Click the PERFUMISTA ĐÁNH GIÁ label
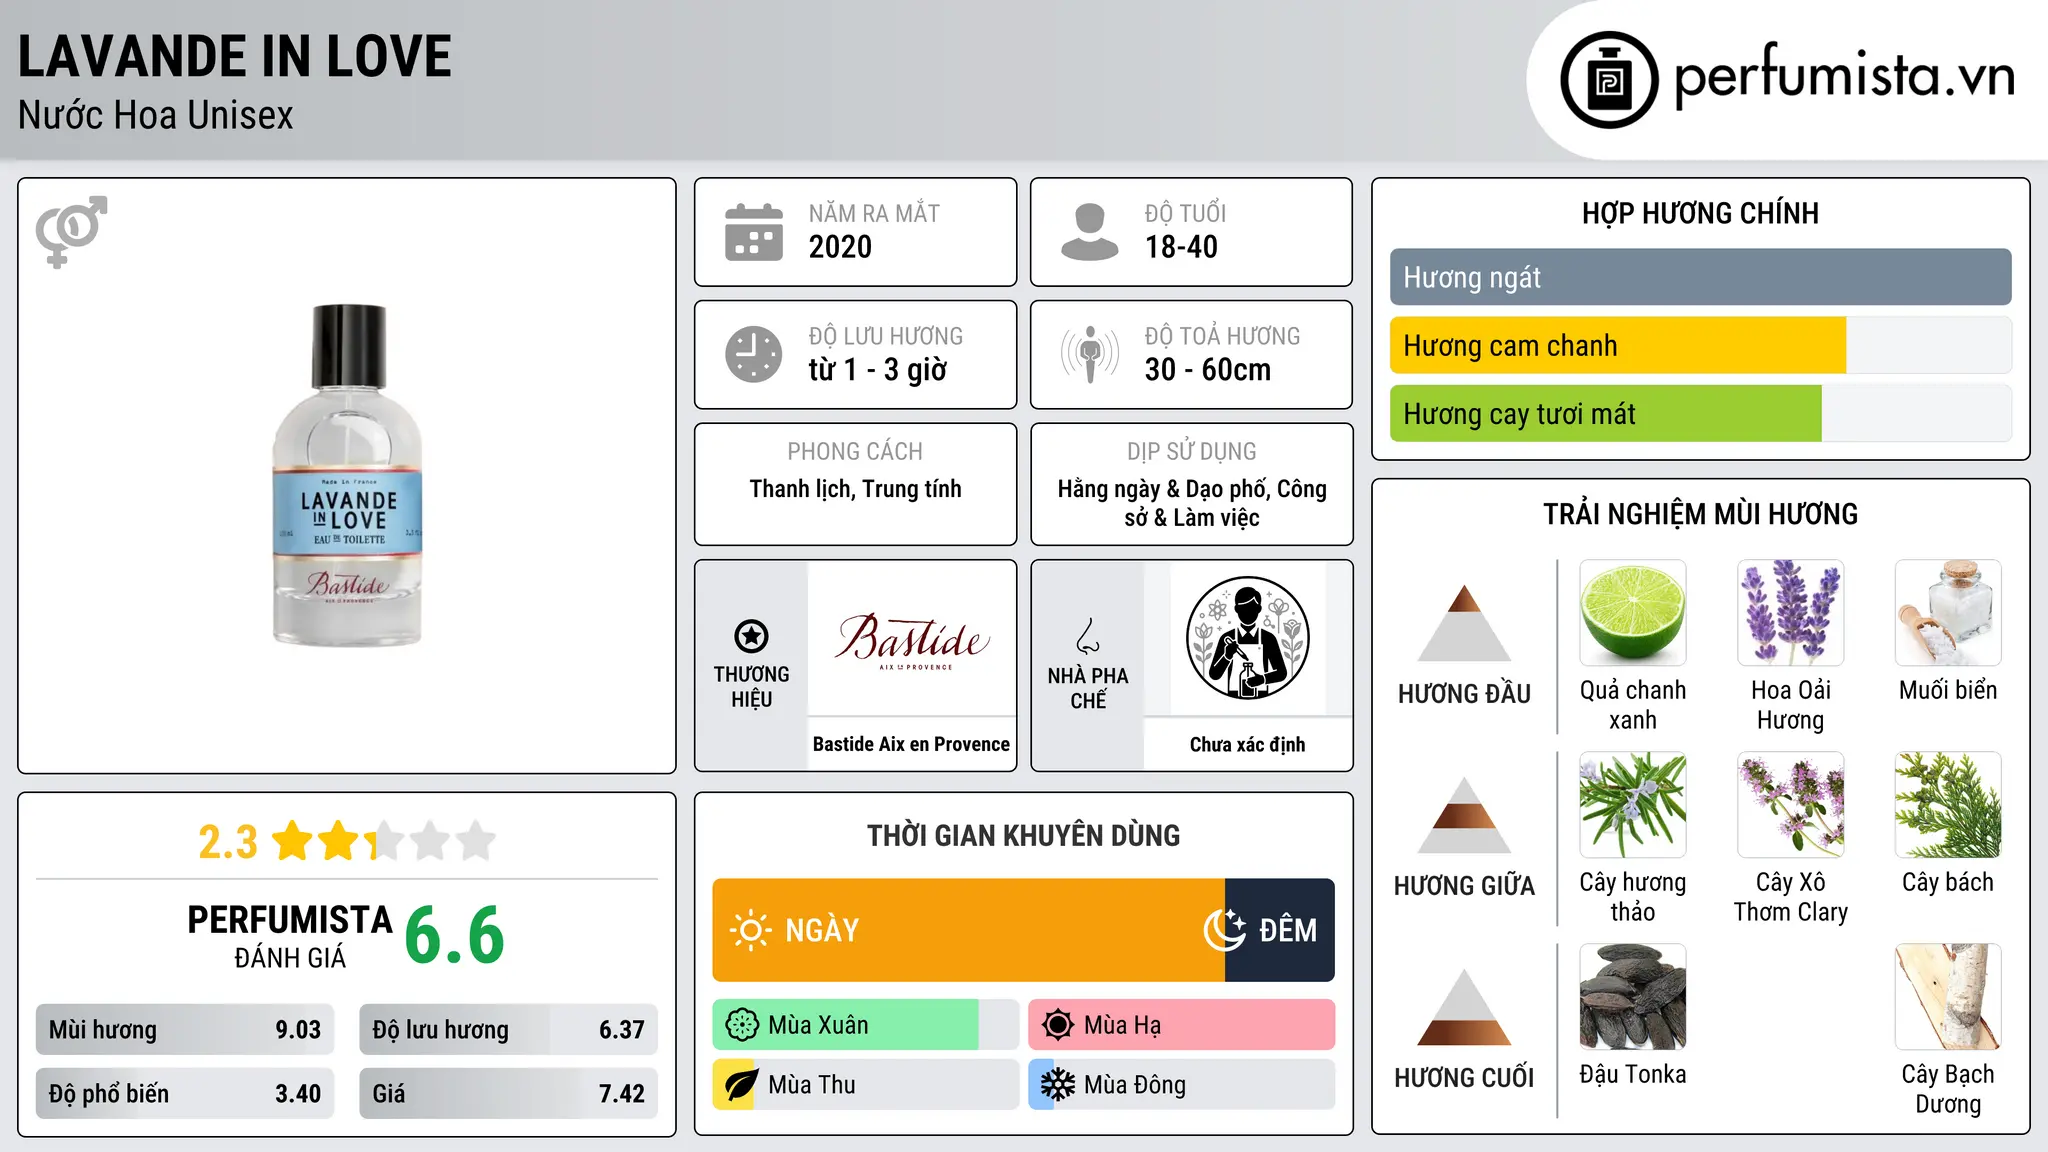 coord(290,937)
